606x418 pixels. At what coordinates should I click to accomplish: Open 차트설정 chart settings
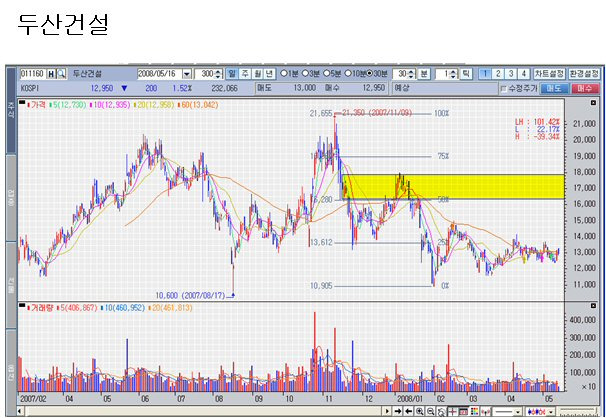[549, 73]
